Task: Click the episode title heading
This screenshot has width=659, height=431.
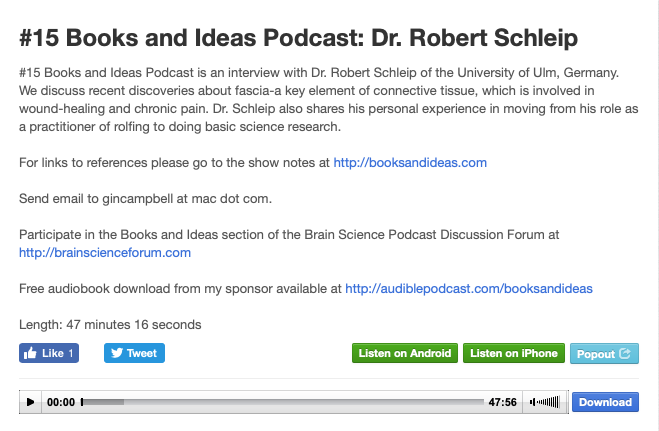Action: (298, 38)
